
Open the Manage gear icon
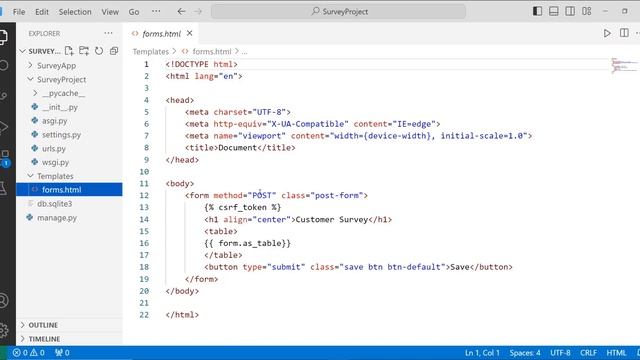pyautogui.click(x=3, y=330)
